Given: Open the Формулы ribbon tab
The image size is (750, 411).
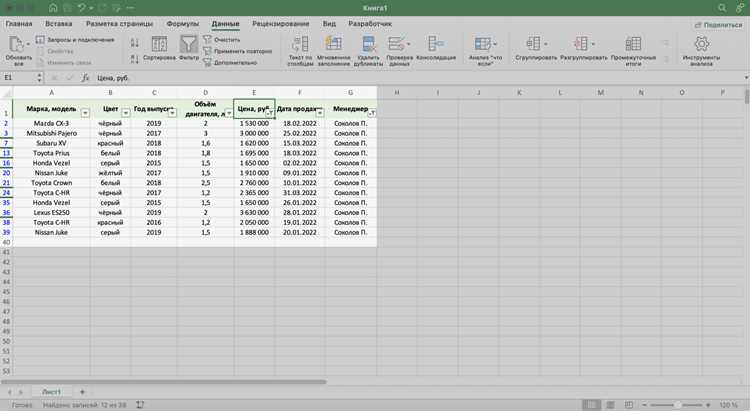Looking at the screenshot, I should [183, 23].
